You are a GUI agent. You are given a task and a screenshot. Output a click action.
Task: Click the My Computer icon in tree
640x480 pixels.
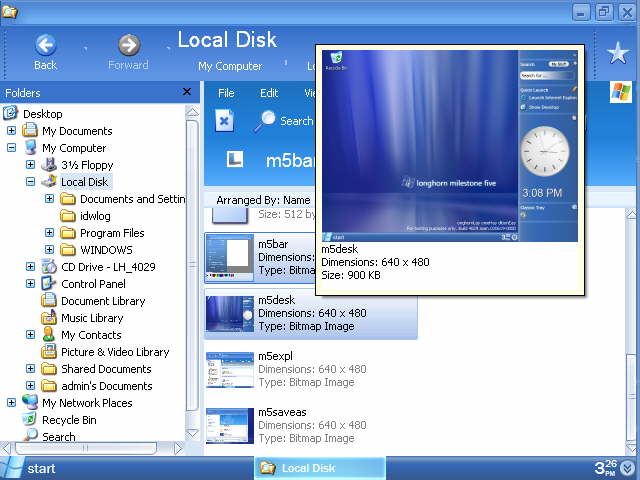(30, 147)
